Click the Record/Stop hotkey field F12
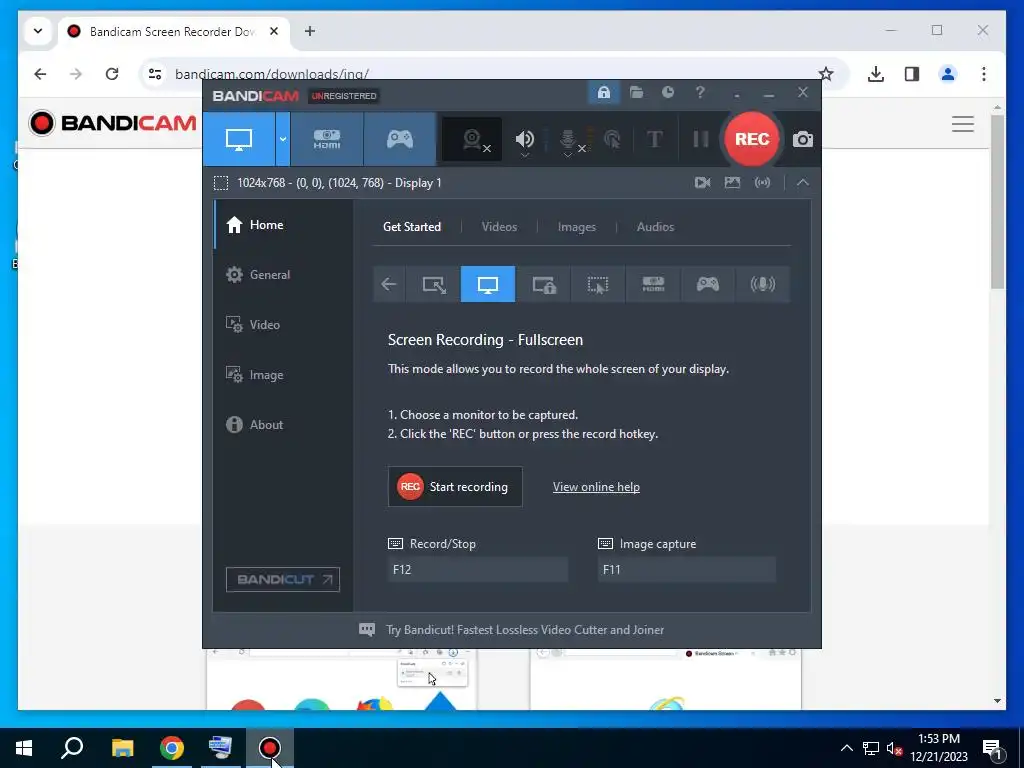Screen dimensions: 1024x768 pos(477,569)
